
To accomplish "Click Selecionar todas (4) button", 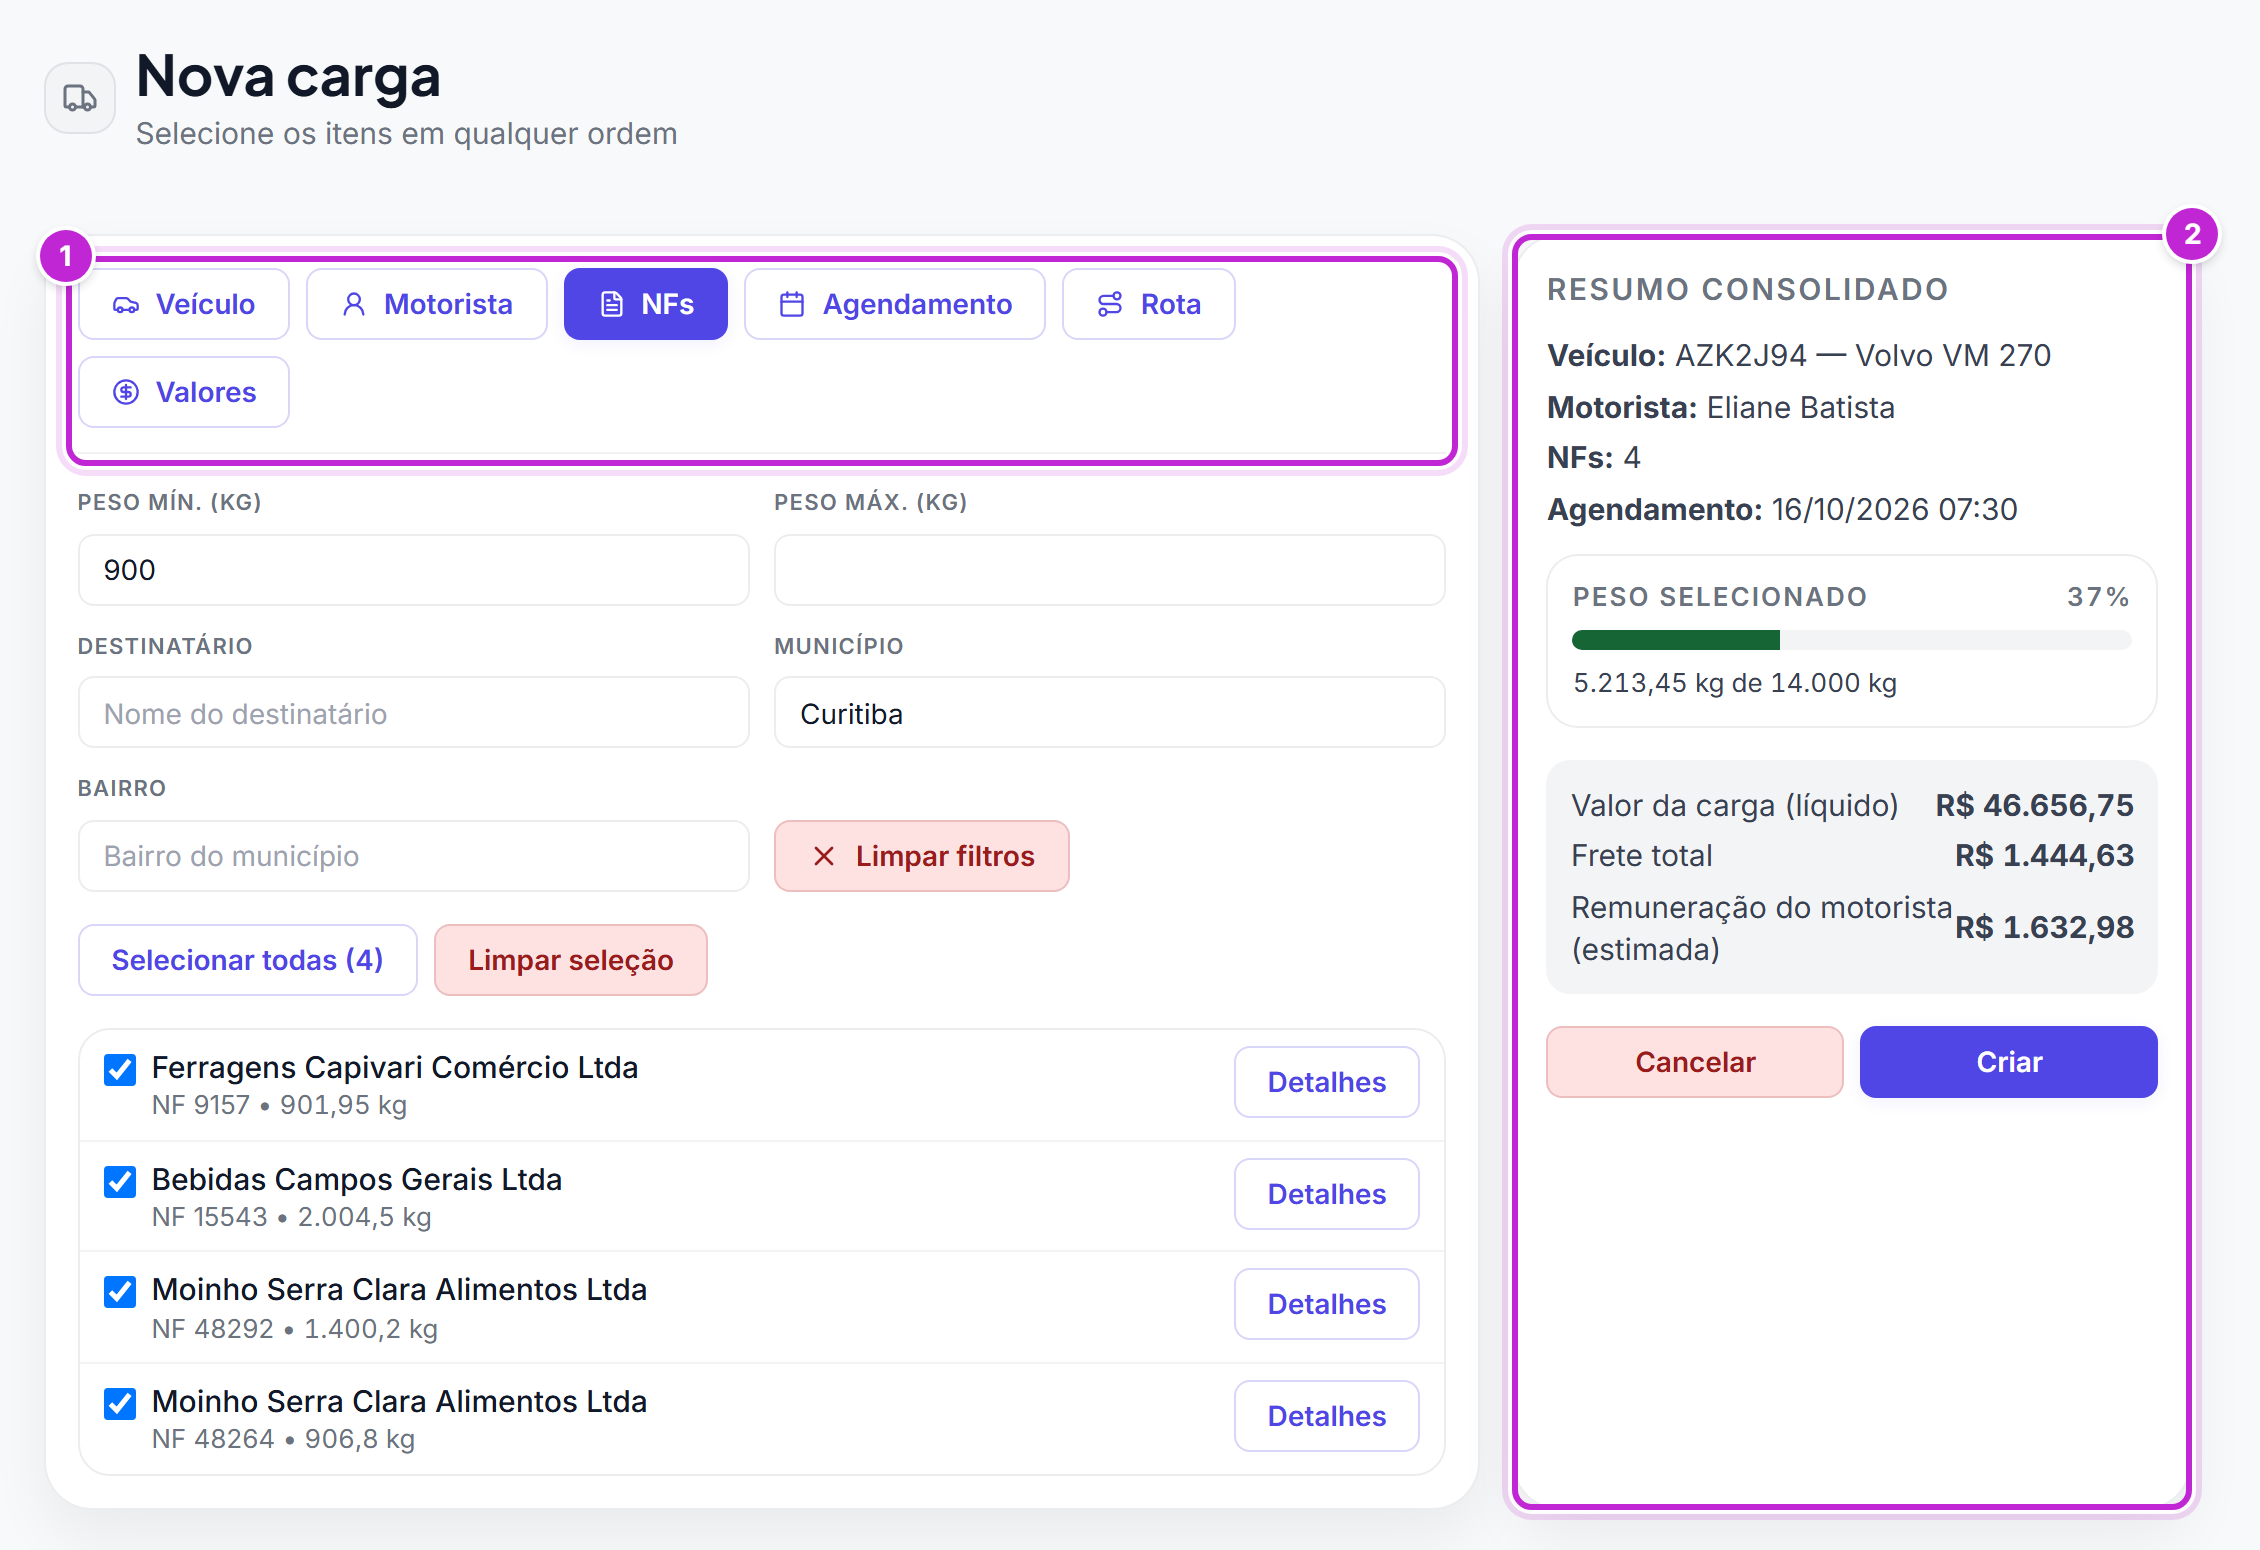I will point(248,960).
